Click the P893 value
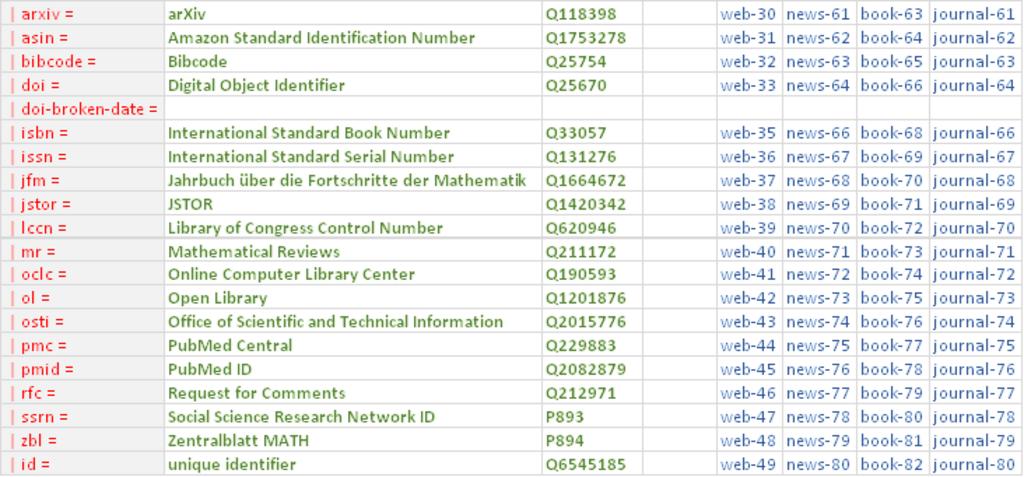1024x477 pixels. pyautogui.click(x=565, y=417)
